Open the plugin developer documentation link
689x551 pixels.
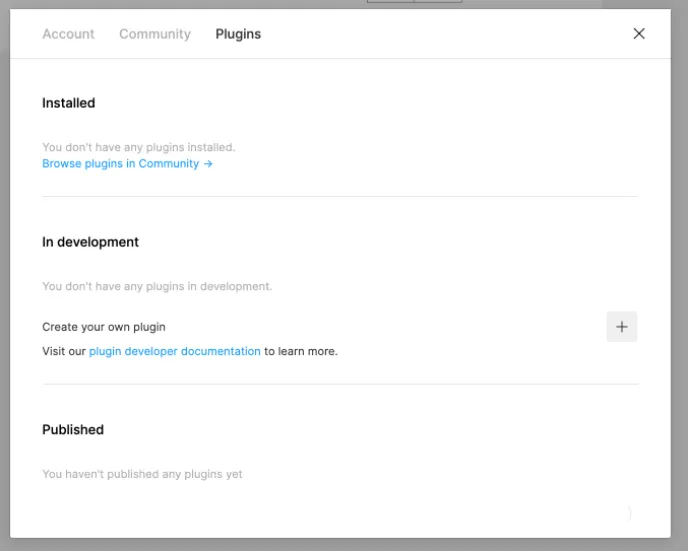[175, 352]
